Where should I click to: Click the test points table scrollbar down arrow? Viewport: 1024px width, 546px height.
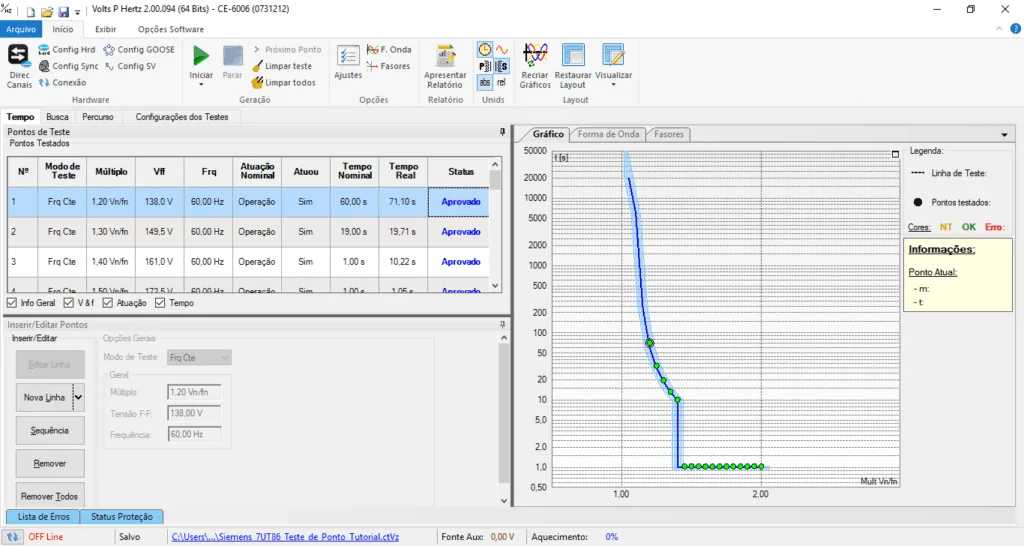coord(495,285)
